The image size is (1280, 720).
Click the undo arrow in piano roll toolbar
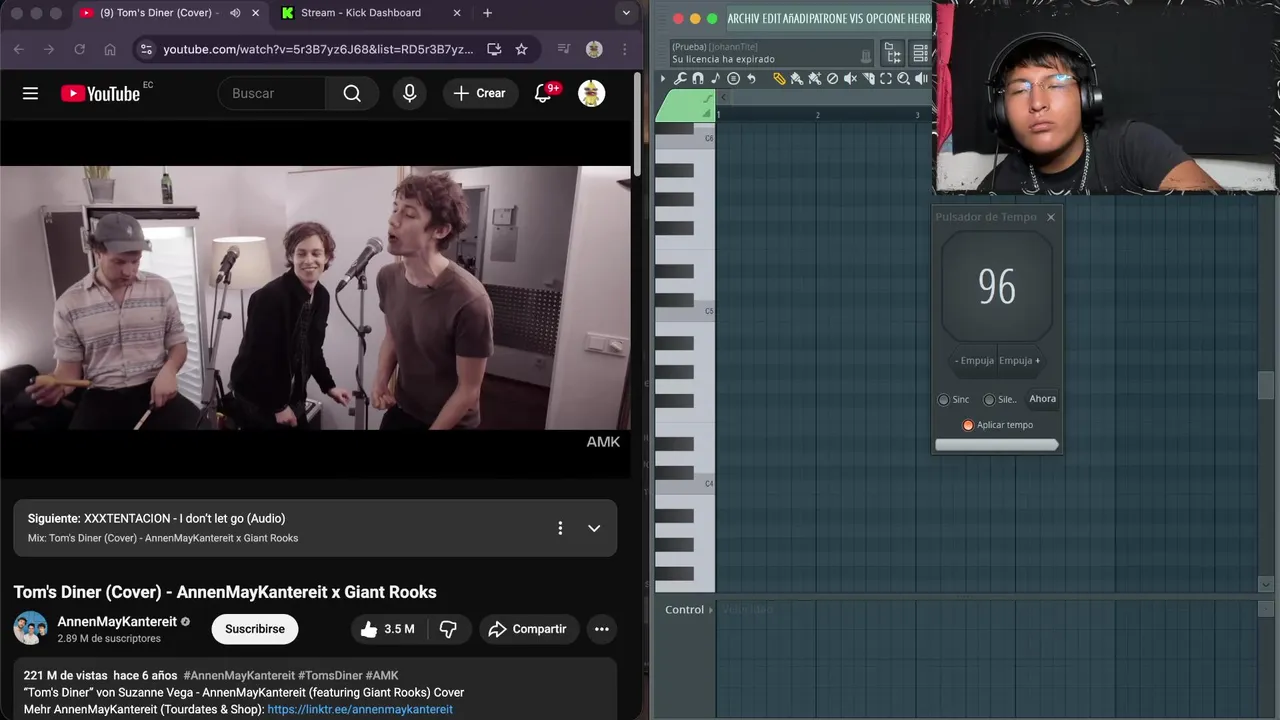pos(751,78)
